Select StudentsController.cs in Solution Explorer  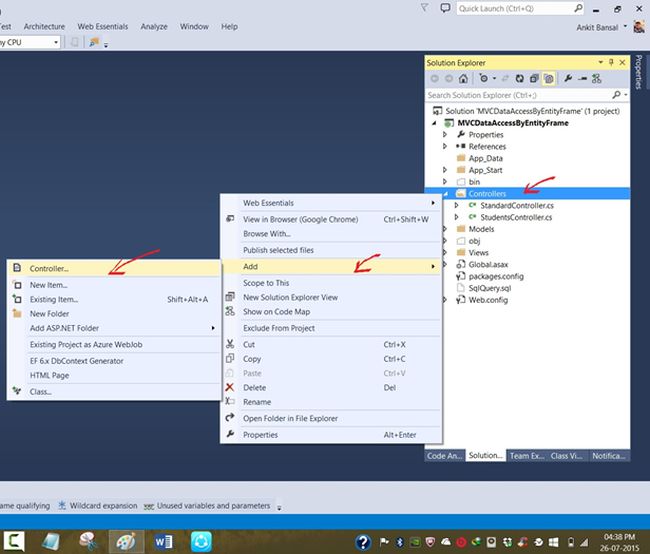(x=516, y=217)
